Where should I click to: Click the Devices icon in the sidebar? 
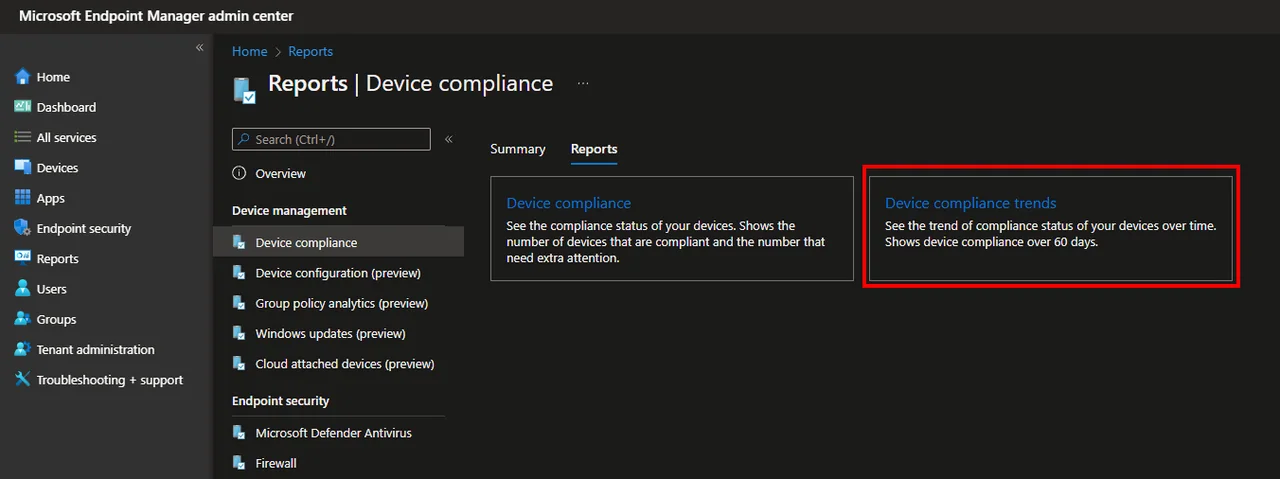[22, 168]
